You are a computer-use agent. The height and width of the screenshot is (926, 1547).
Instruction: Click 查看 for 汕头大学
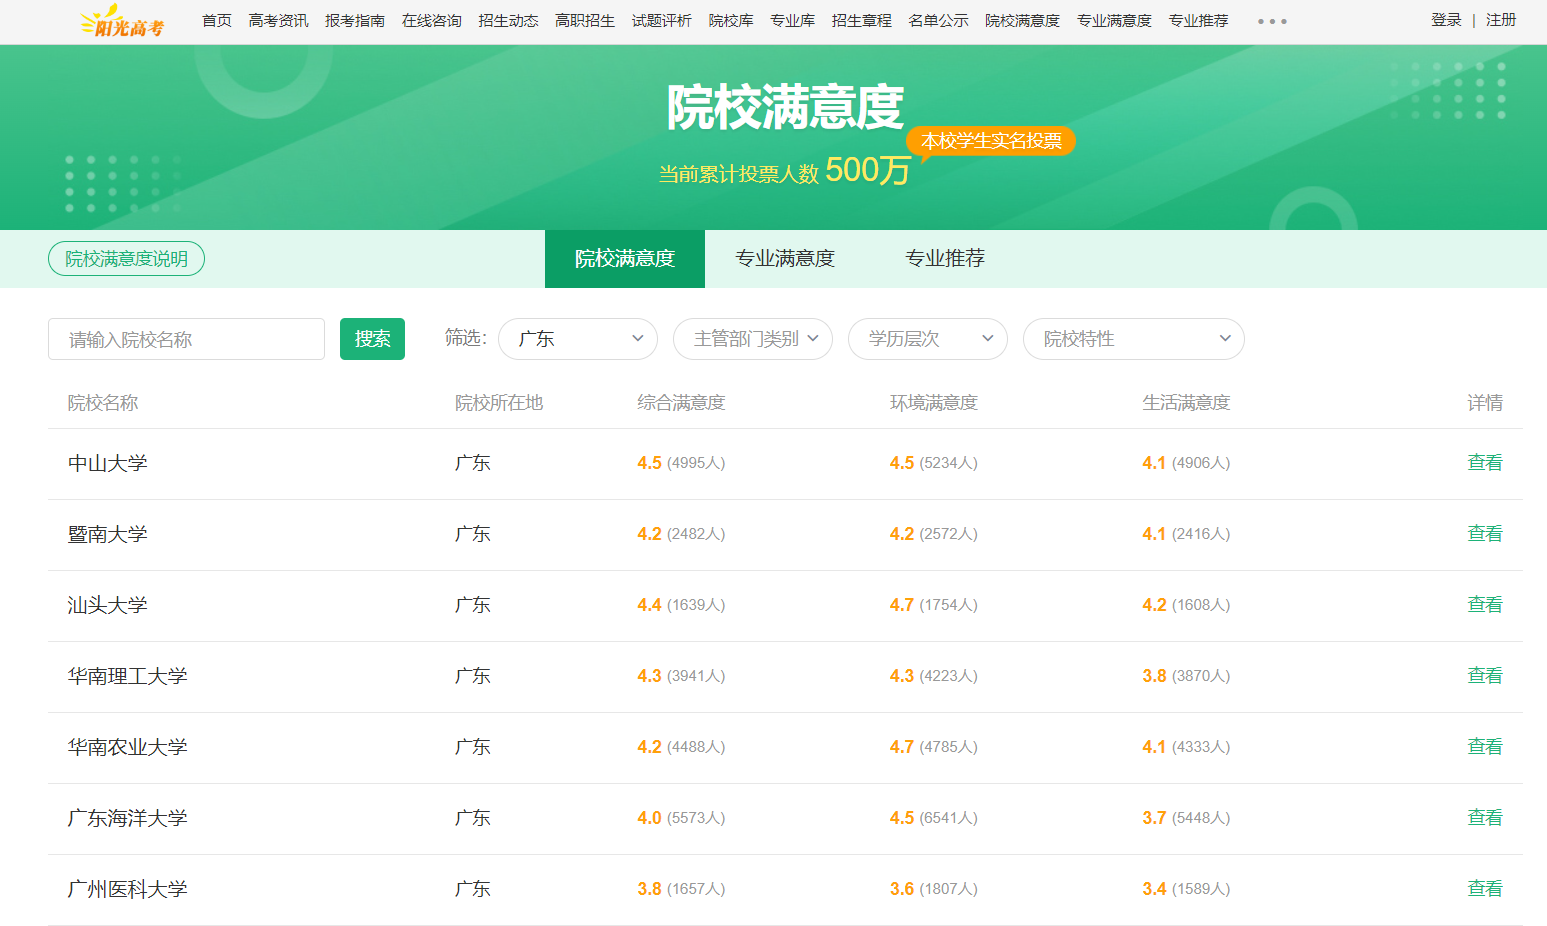coord(1485,605)
